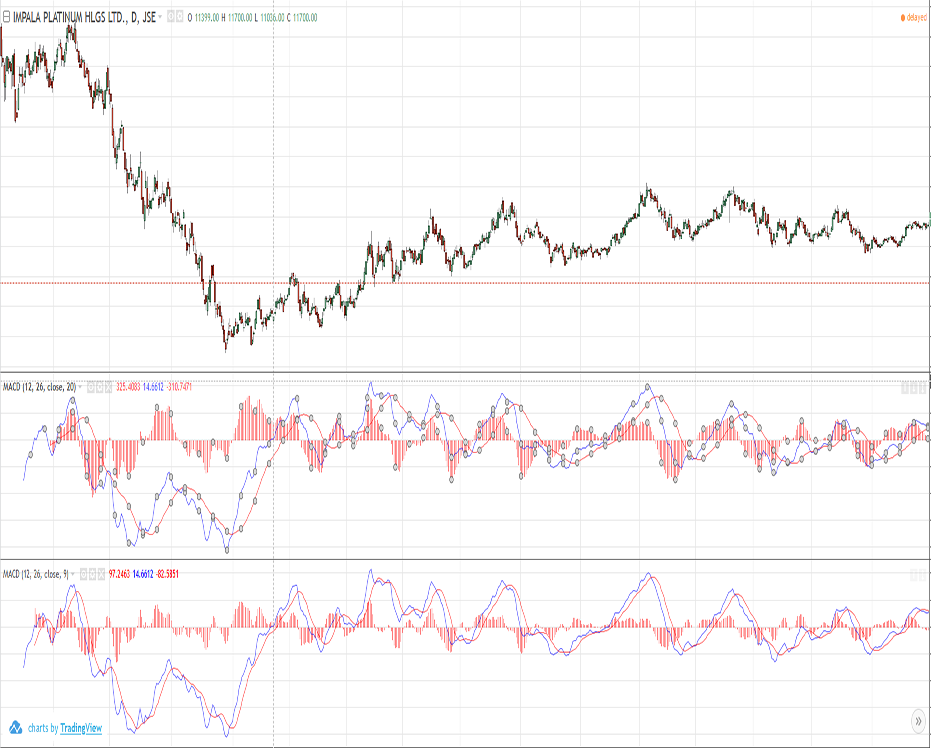The height and width of the screenshot is (748, 931).
Task: Click blue MACD value 14.6612 in lower pane
Action: pyautogui.click(x=142, y=574)
